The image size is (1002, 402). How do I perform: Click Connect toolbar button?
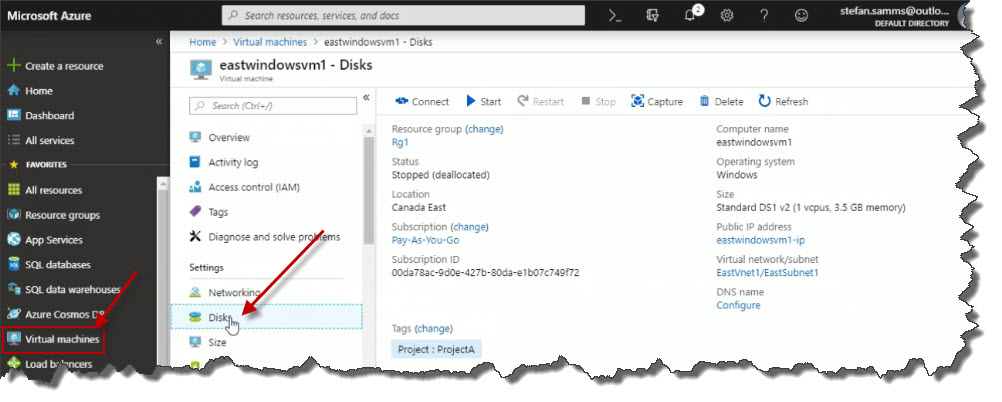point(422,102)
